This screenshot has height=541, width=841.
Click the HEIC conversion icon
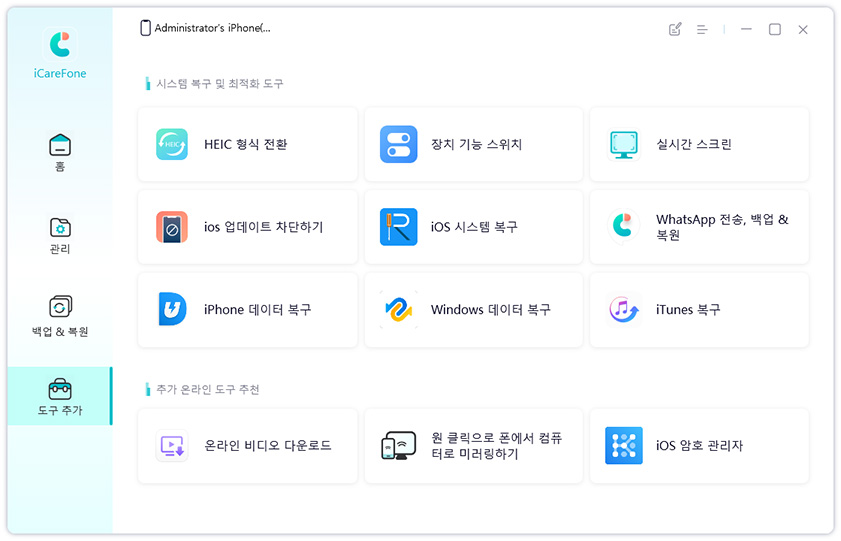(172, 144)
